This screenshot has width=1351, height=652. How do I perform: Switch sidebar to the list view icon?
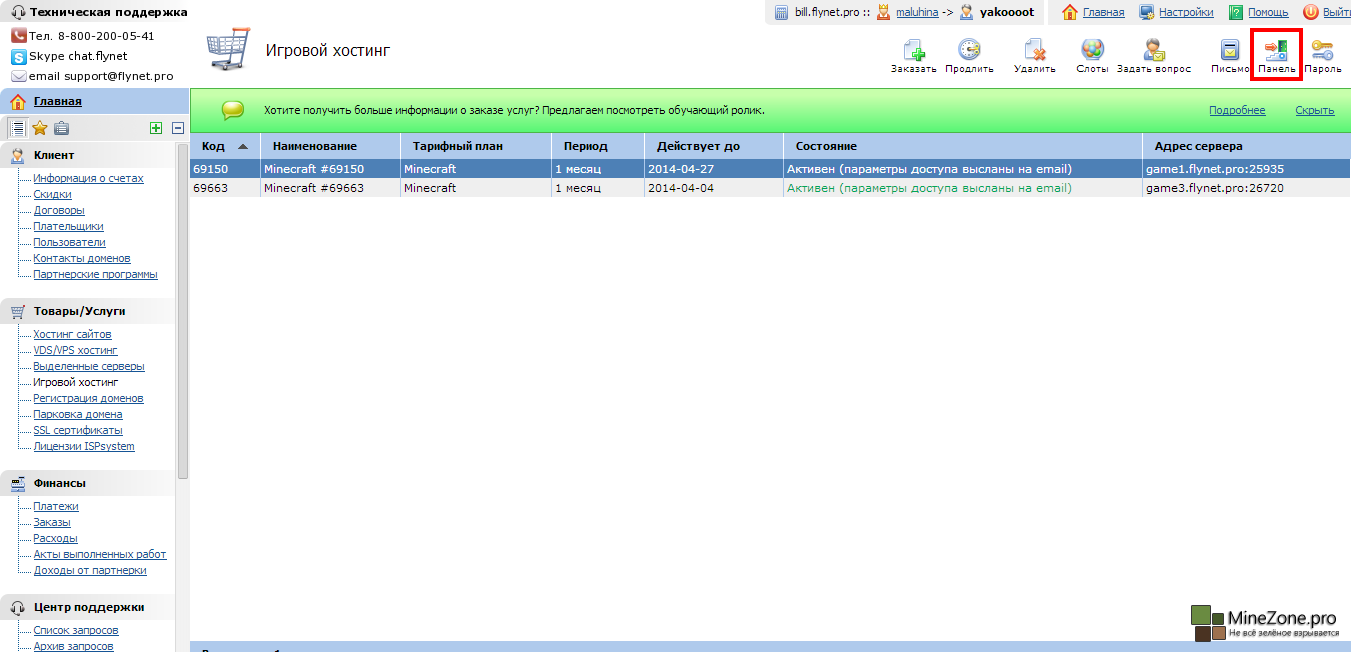[17, 127]
